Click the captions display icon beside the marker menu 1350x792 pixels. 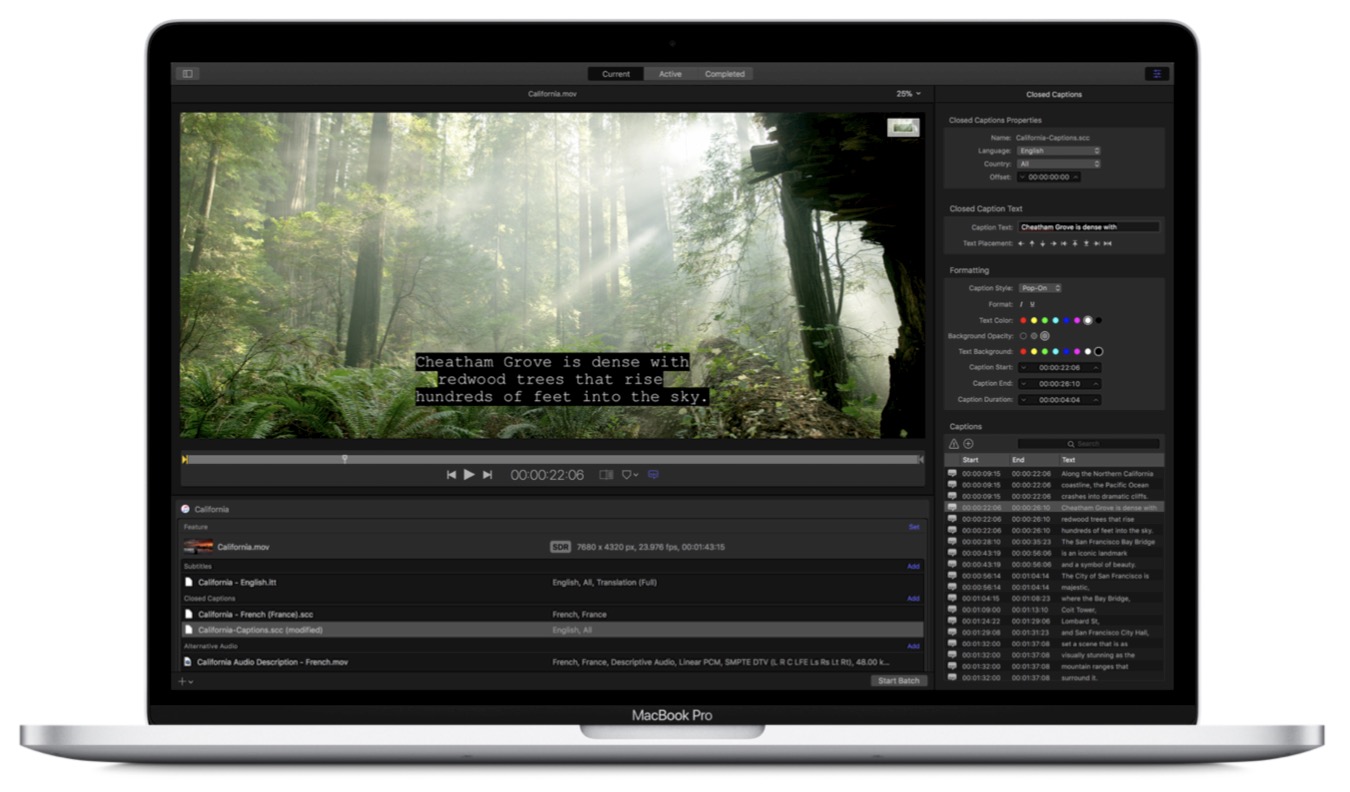coord(653,475)
